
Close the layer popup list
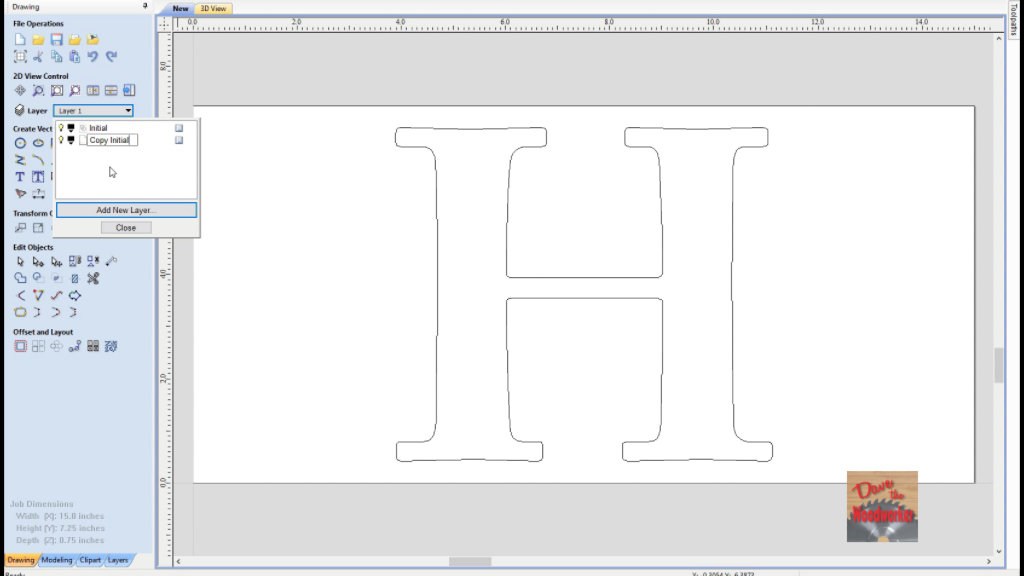(126, 228)
